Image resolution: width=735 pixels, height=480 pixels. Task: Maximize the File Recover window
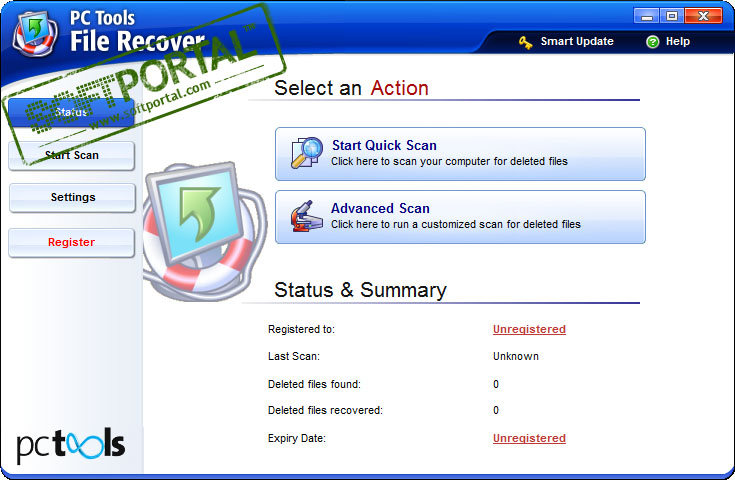pos(672,16)
